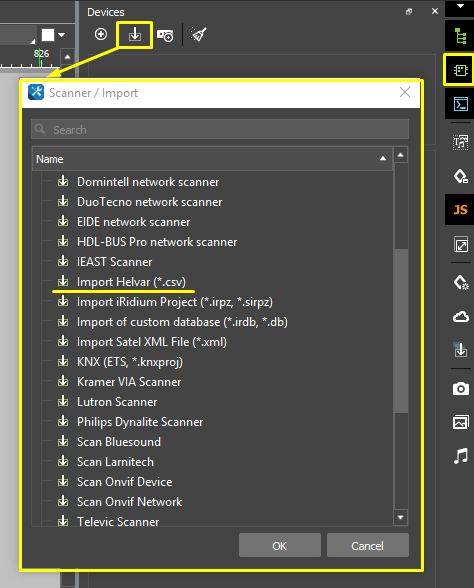Screen dimensions: 474x588
Task: Click the OK button
Action: point(279,546)
